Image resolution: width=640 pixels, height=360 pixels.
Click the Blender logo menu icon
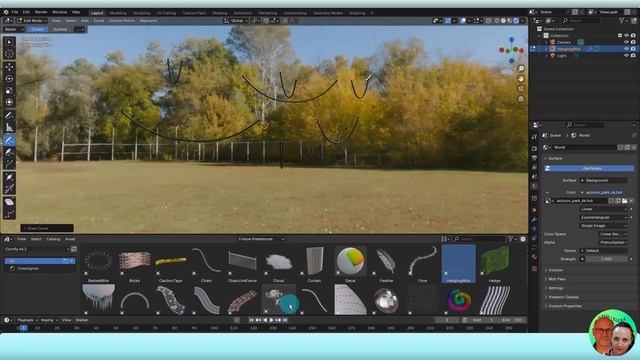(6, 12)
